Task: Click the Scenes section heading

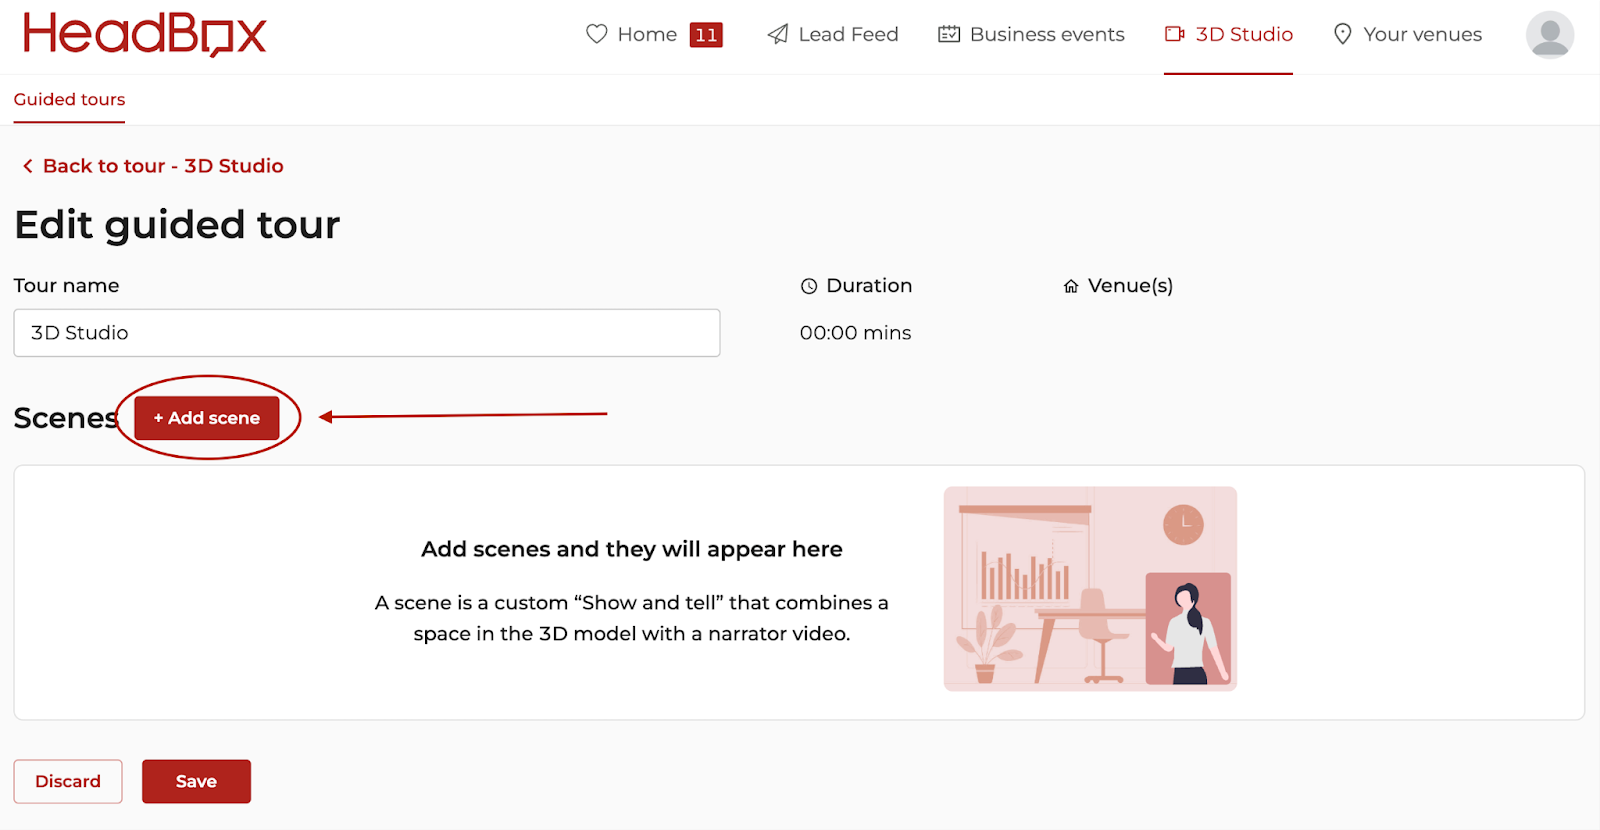Action: pos(65,418)
